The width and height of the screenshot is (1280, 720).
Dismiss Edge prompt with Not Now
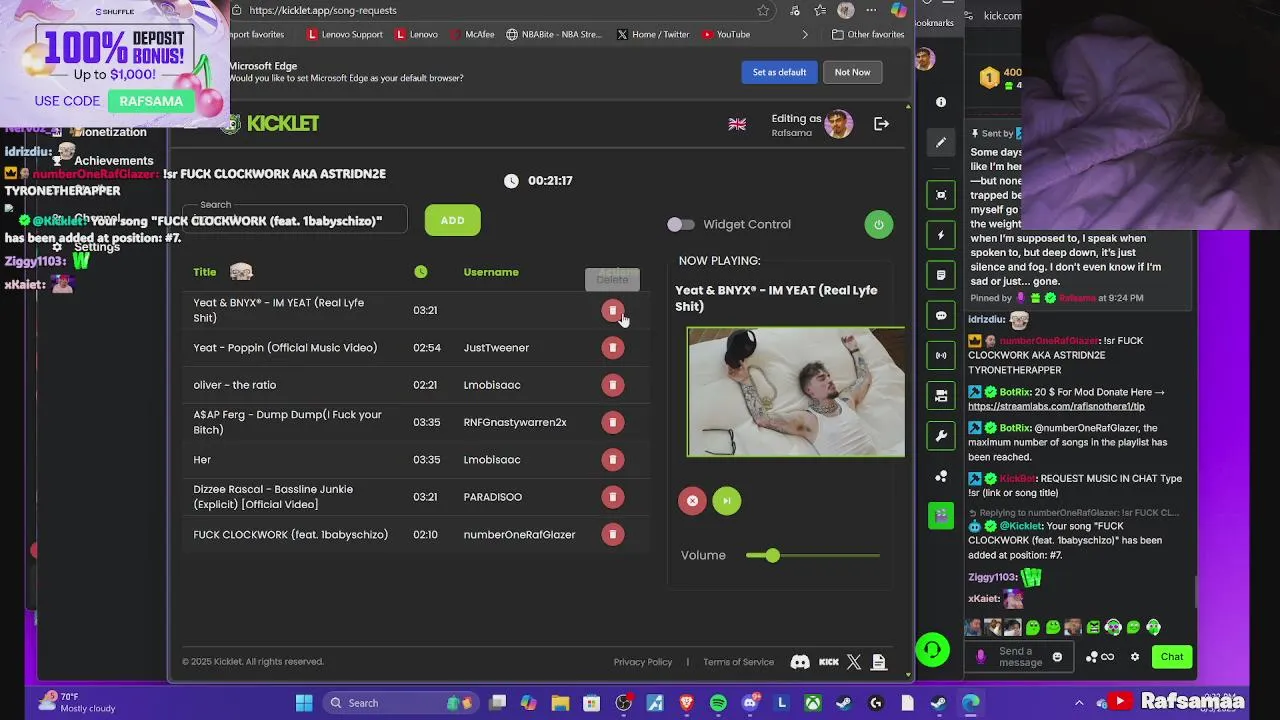[852, 72]
